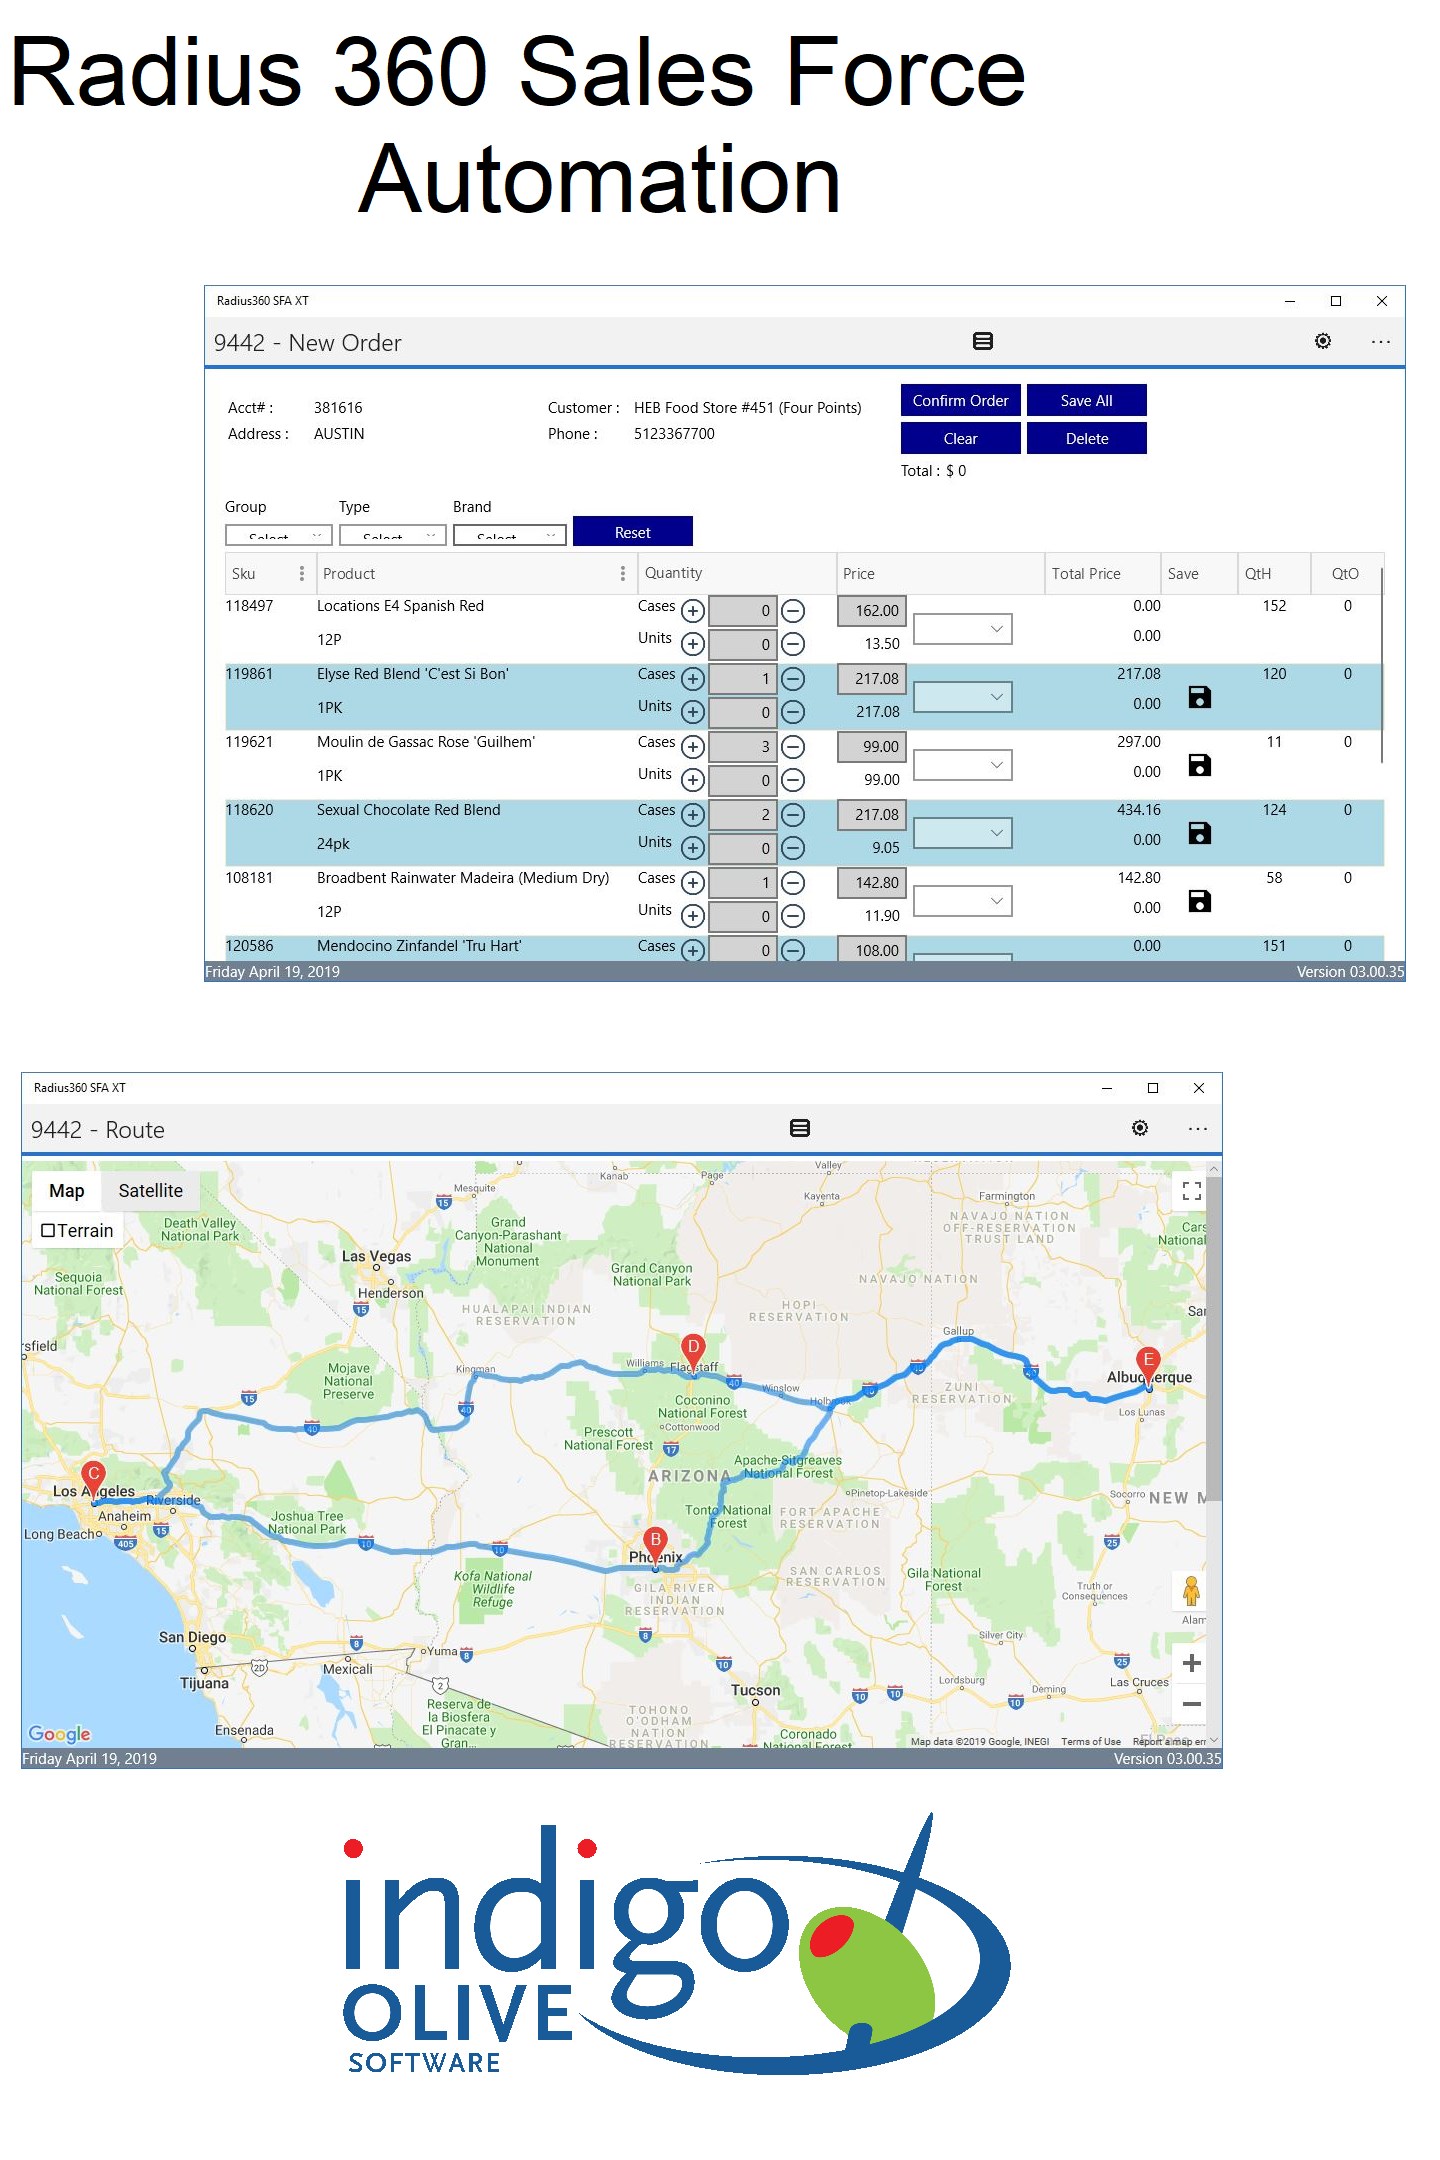This screenshot has width=1440, height=2160.
Task: Open hamburger menu in New Order window
Action: [x=983, y=341]
